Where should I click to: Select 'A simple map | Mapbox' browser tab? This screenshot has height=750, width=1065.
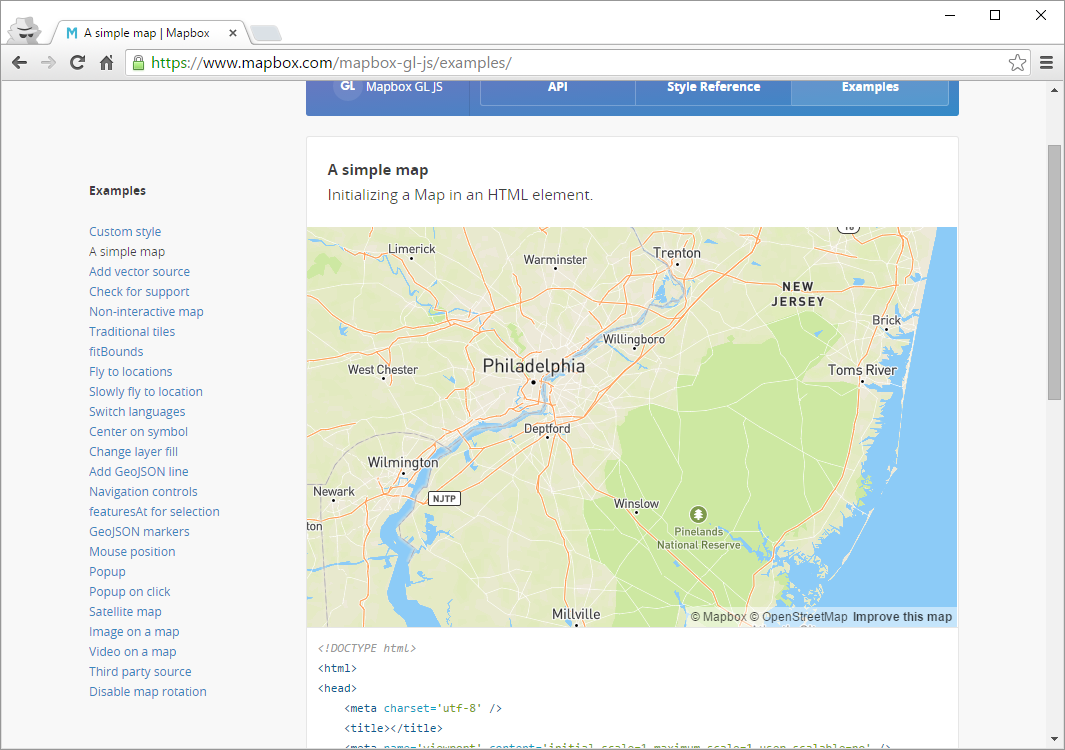pyautogui.click(x=147, y=33)
